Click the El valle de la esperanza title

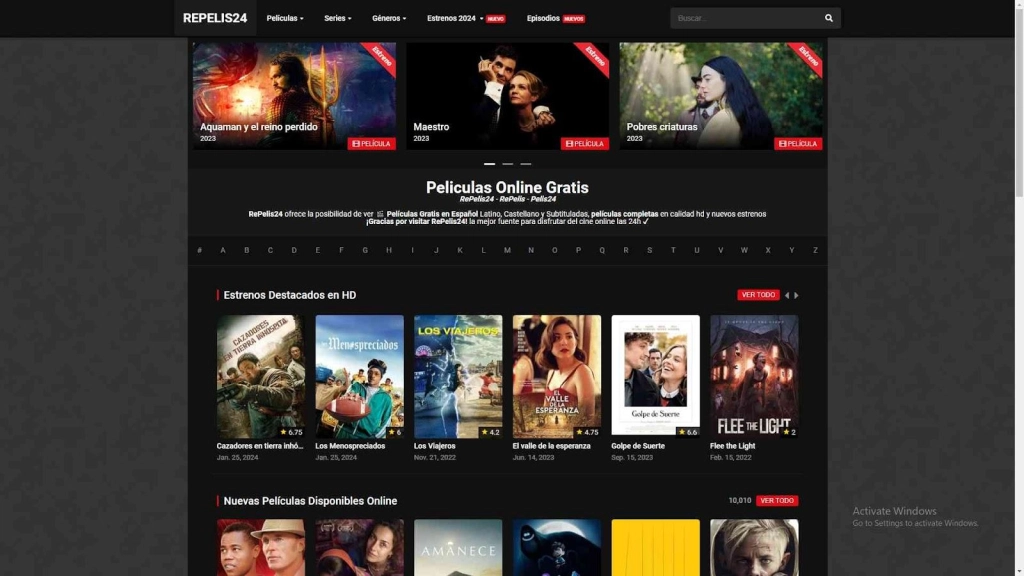[x=551, y=446]
